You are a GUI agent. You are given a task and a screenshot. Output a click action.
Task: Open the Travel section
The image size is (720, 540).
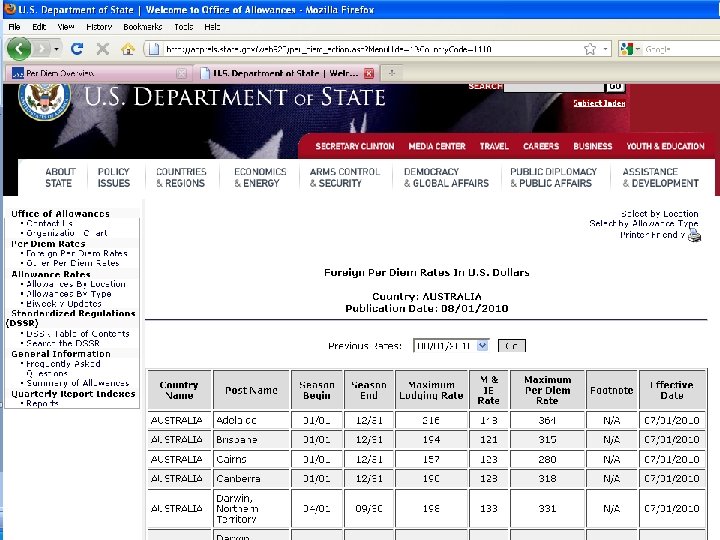pos(494,146)
